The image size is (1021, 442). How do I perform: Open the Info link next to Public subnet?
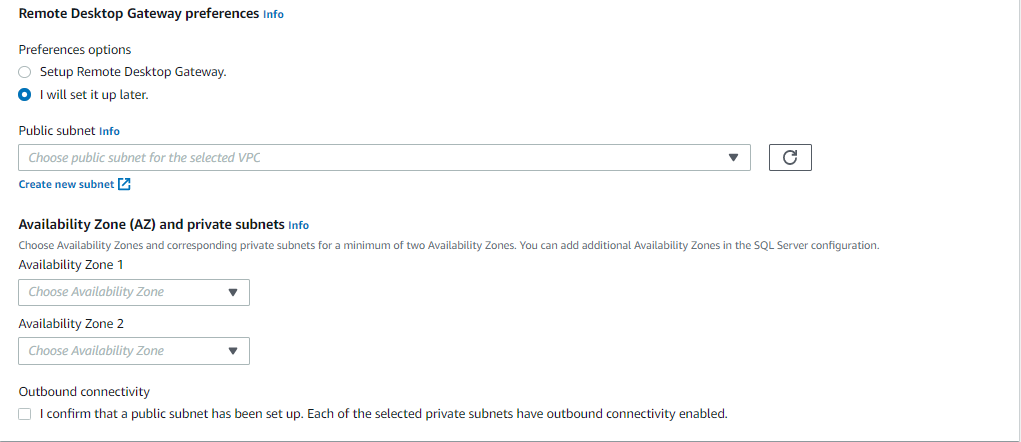point(109,131)
